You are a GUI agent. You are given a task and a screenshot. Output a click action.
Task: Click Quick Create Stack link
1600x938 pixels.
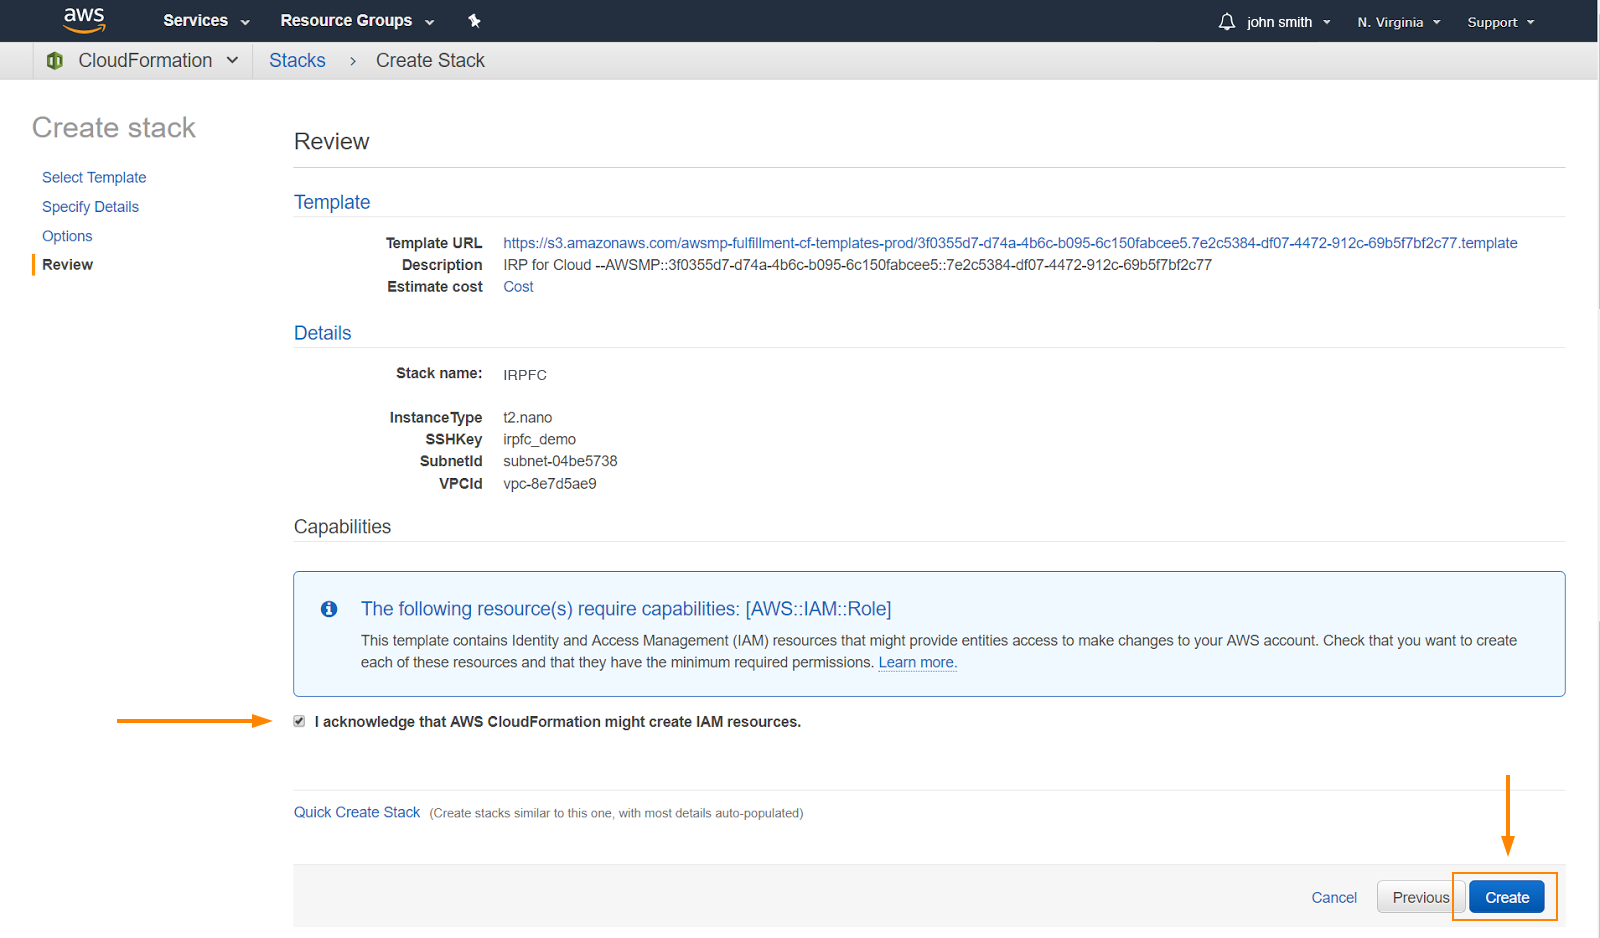click(357, 812)
